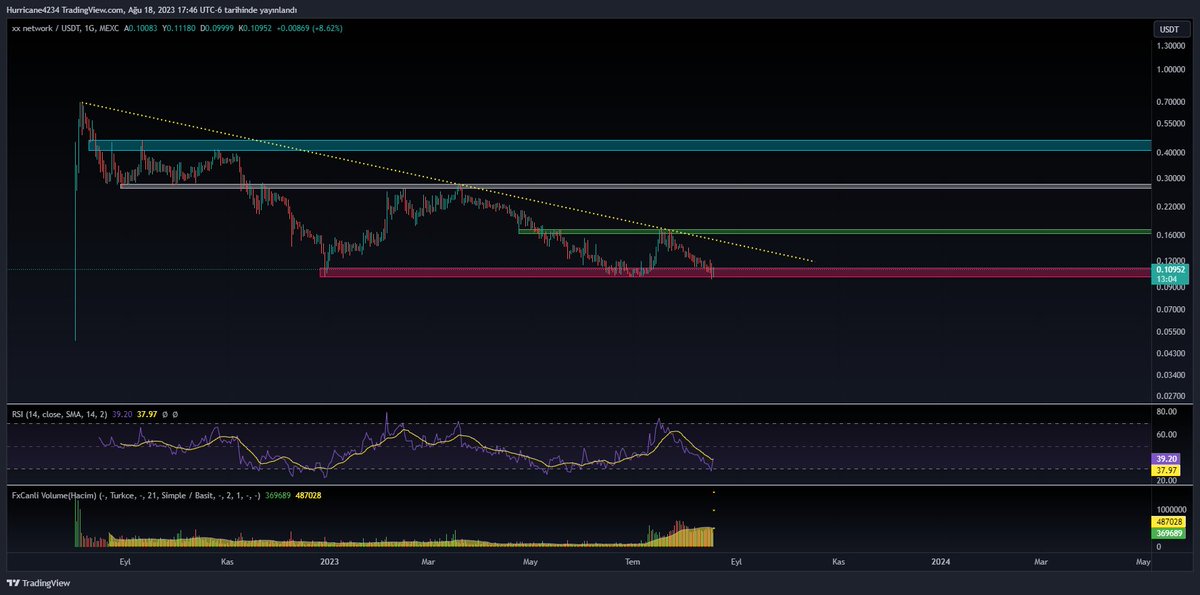Click the yellow price tag 0.10952
The height and width of the screenshot is (595, 1200).
tap(1169, 270)
